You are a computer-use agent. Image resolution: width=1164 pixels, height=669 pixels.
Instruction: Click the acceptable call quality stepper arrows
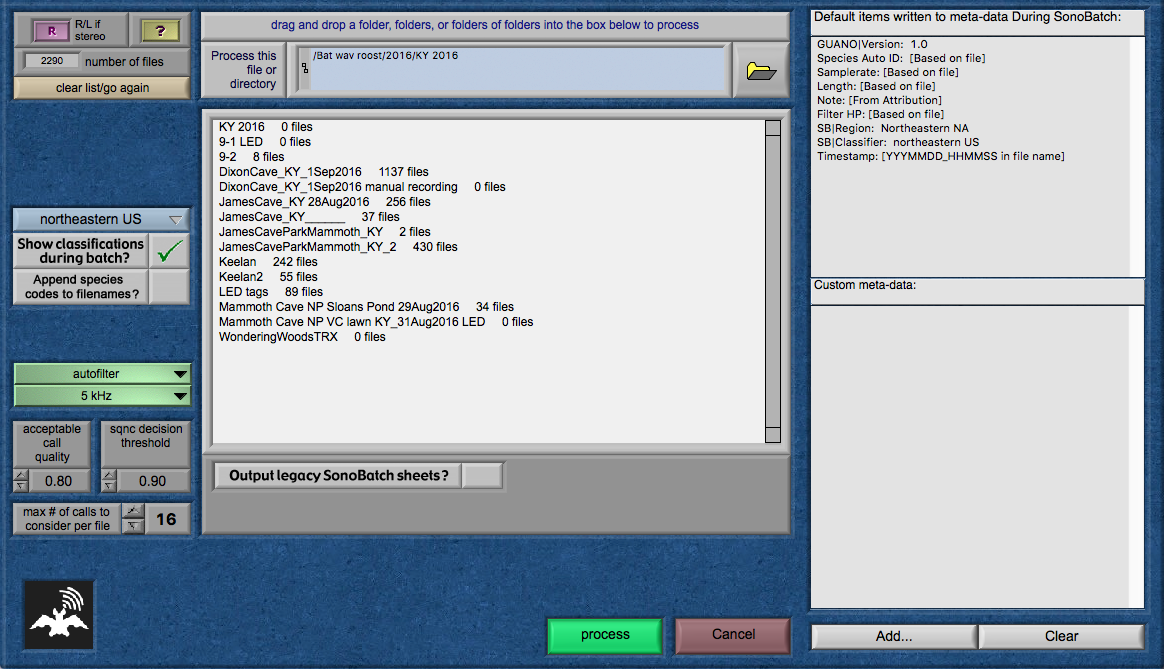pos(21,481)
